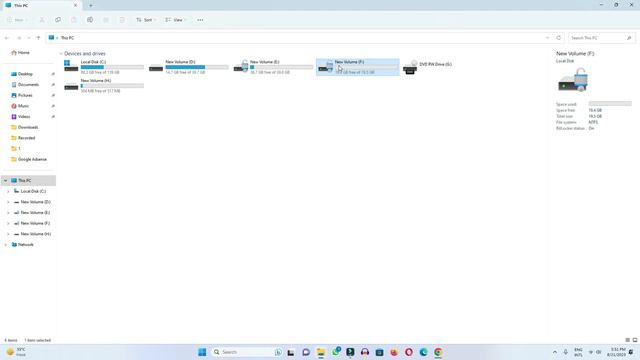Image resolution: width=640 pixels, height=360 pixels.
Task: Expand Local Disk (C:) in navigation tree
Action: (x=8, y=191)
